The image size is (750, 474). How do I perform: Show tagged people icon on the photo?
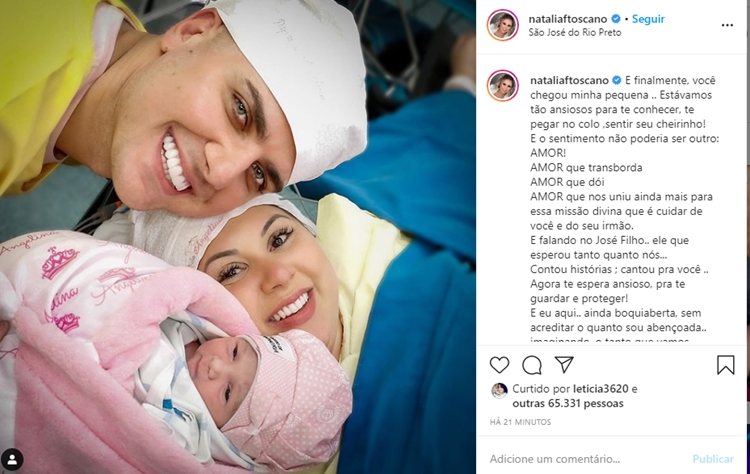(x=11, y=460)
